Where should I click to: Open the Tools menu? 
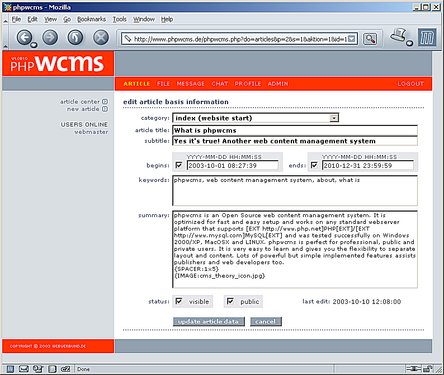coord(119,19)
